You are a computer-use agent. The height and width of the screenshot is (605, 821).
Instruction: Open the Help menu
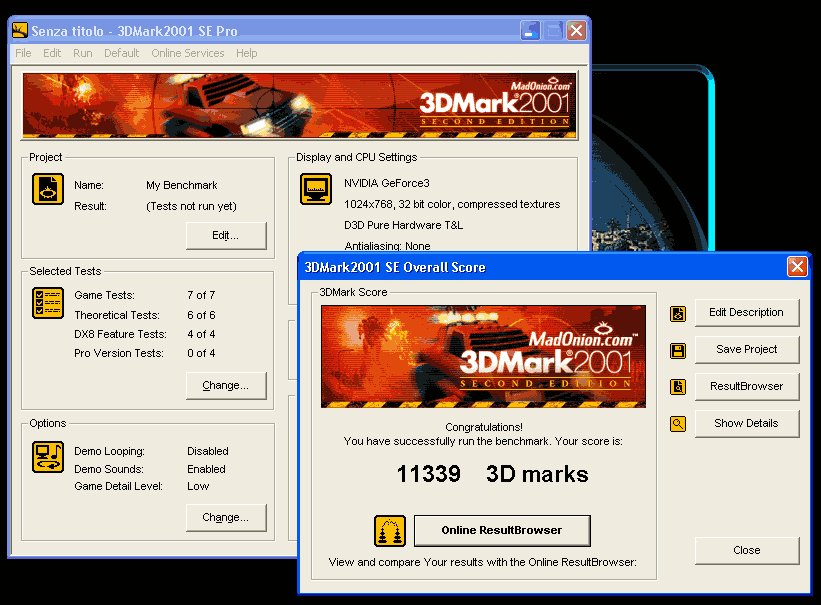coord(246,53)
